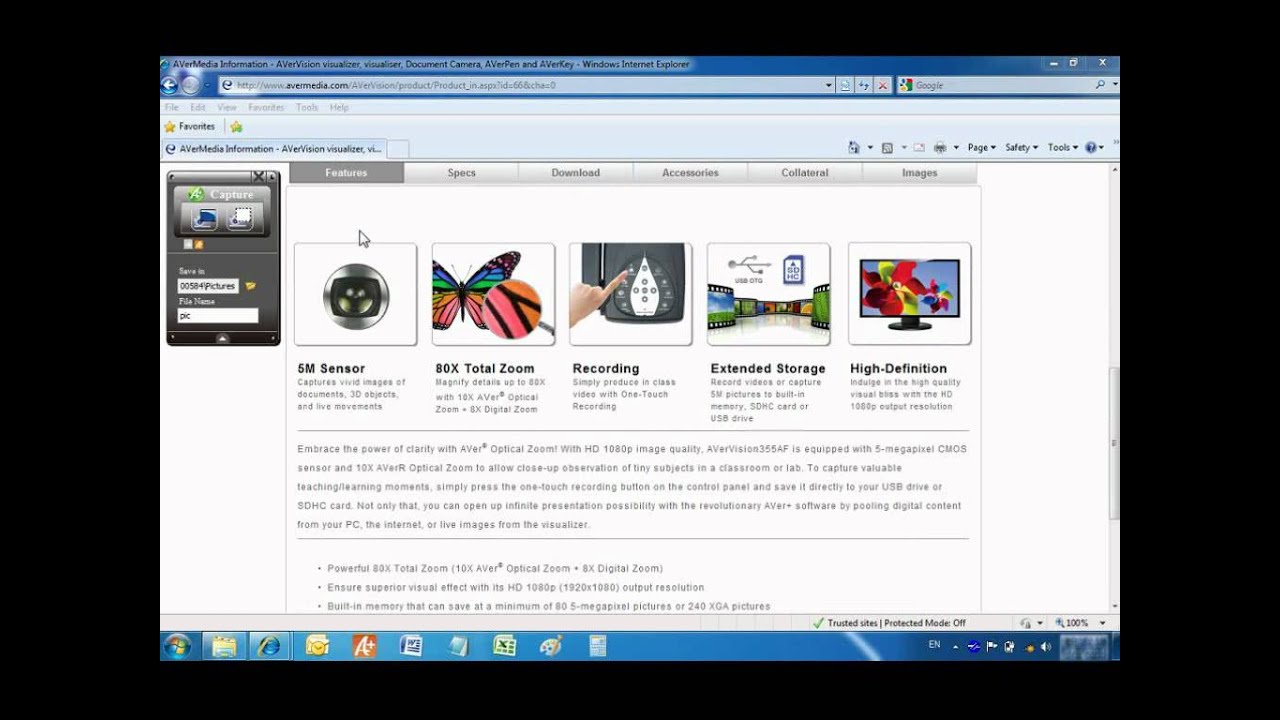Viewport: 1280px width, 720px height.
Task: Switch to the Images tab
Action: 919,173
